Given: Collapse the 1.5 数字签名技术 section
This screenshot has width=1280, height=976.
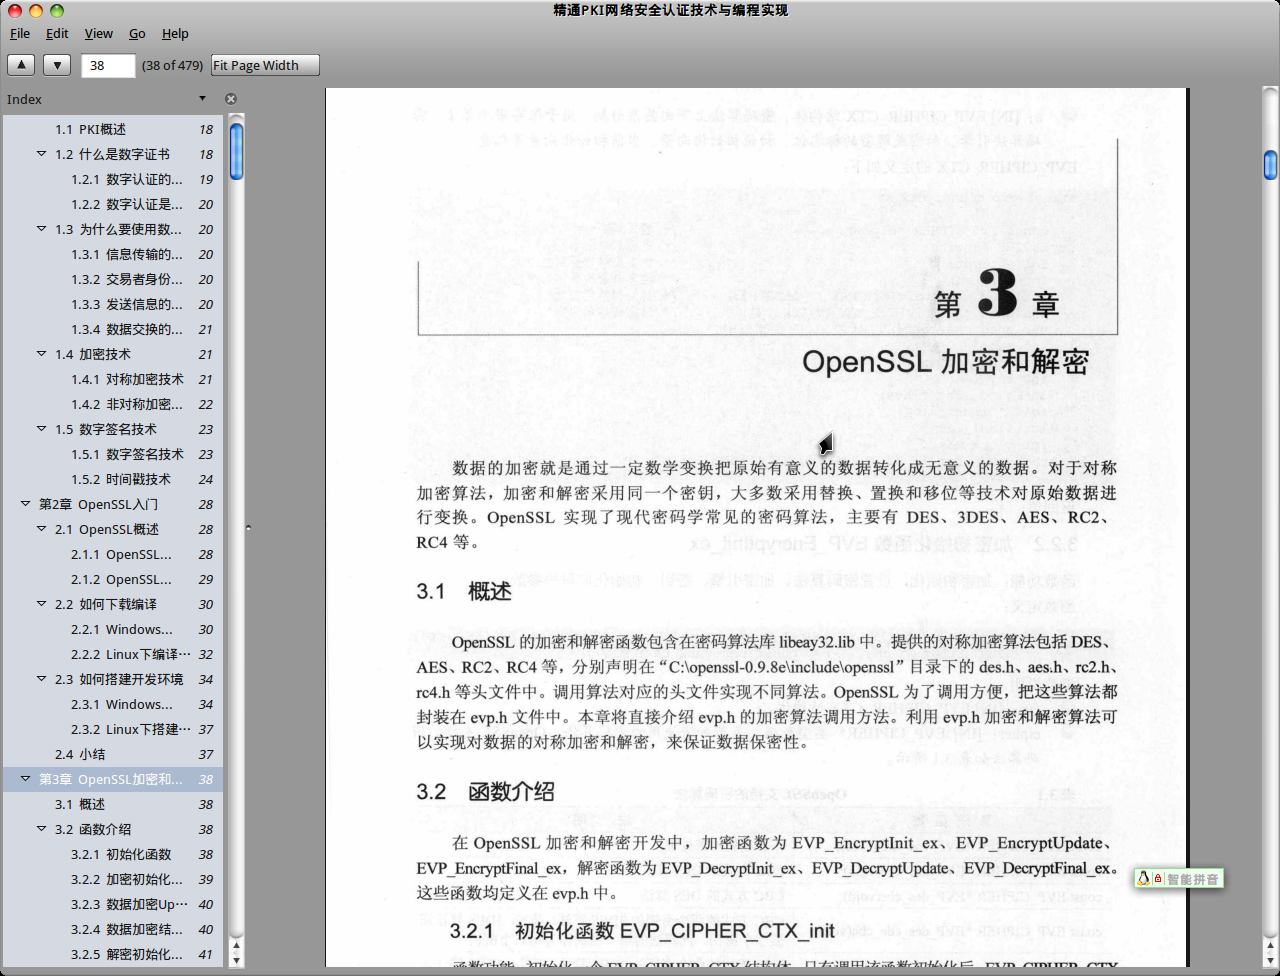Looking at the screenshot, I should (41, 429).
